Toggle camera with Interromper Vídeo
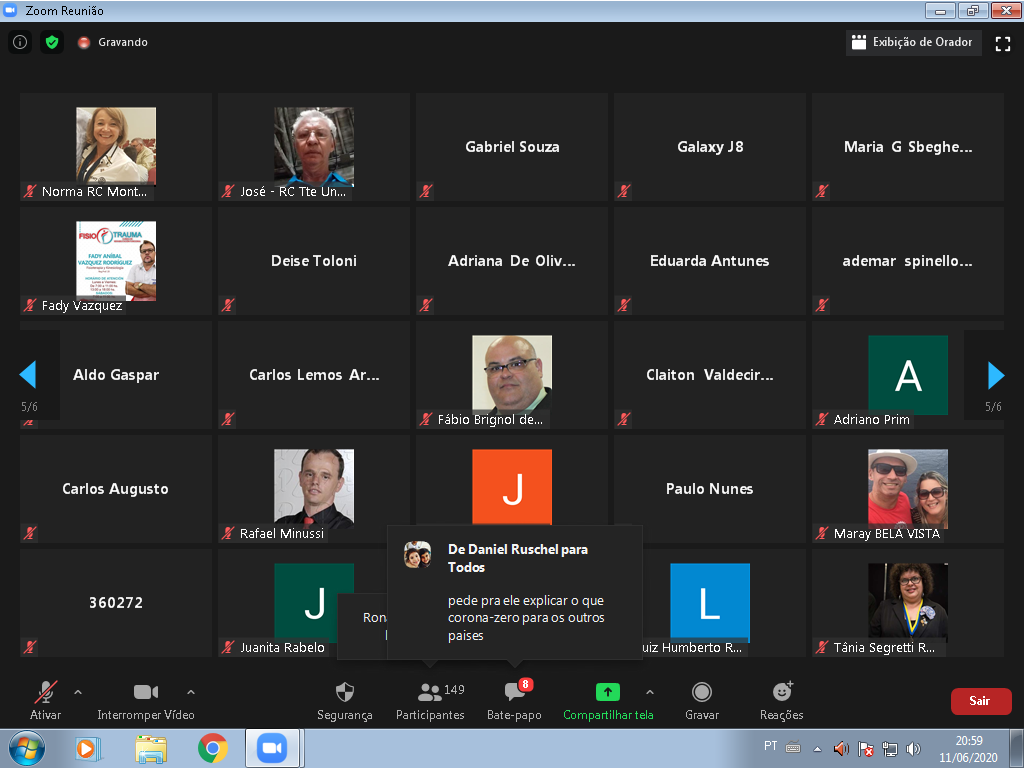Viewport: 1024px width, 768px height. [x=146, y=692]
